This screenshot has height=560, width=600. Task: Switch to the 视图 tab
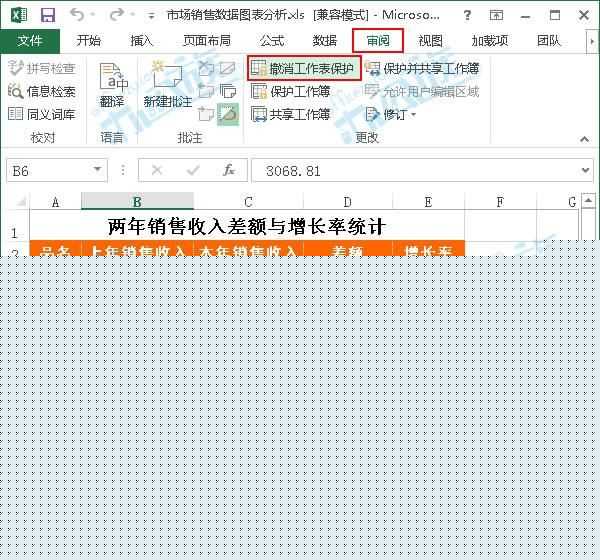coord(430,41)
